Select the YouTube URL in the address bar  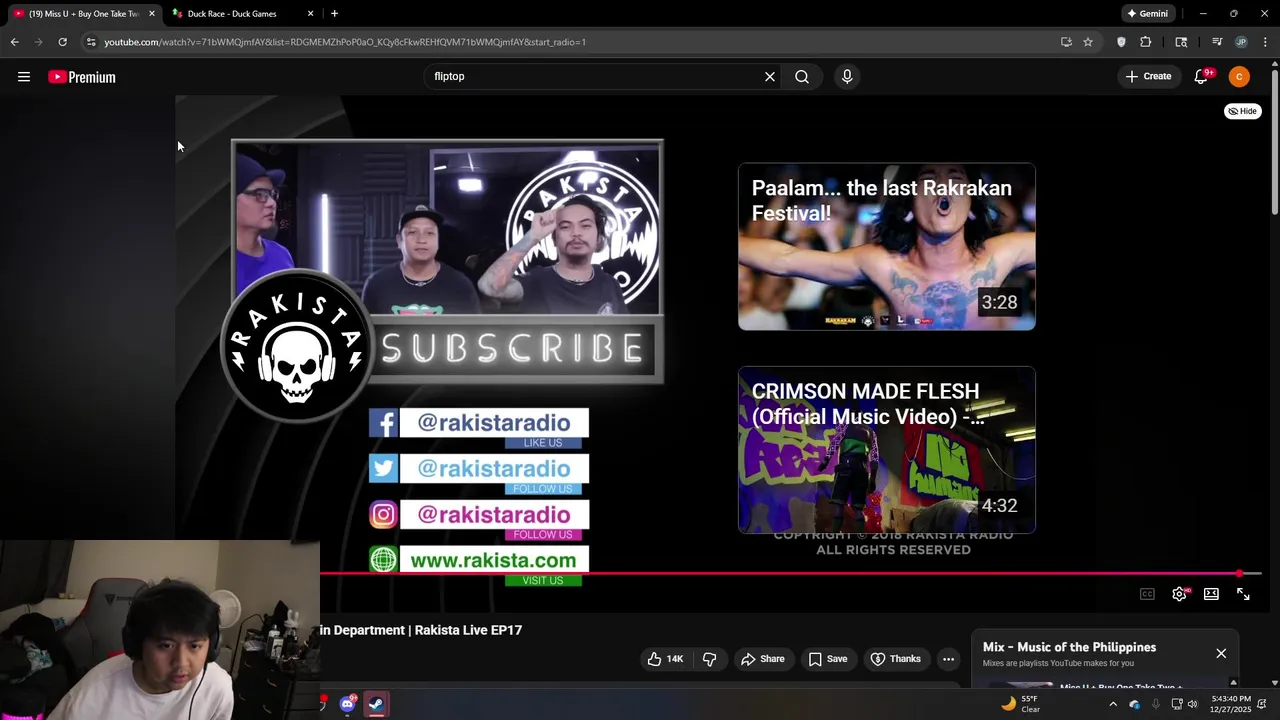point(345,42)
